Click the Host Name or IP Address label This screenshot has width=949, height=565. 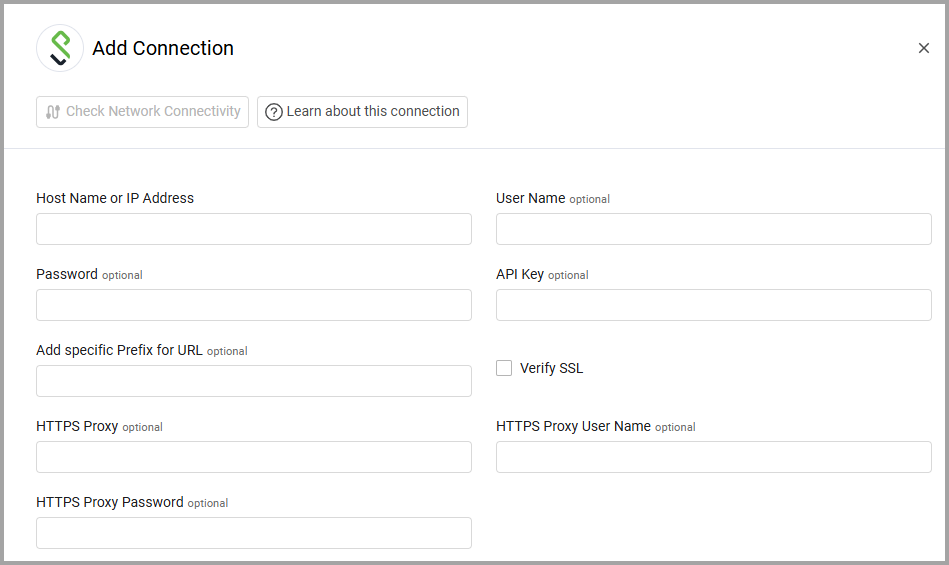pos(115,198)
